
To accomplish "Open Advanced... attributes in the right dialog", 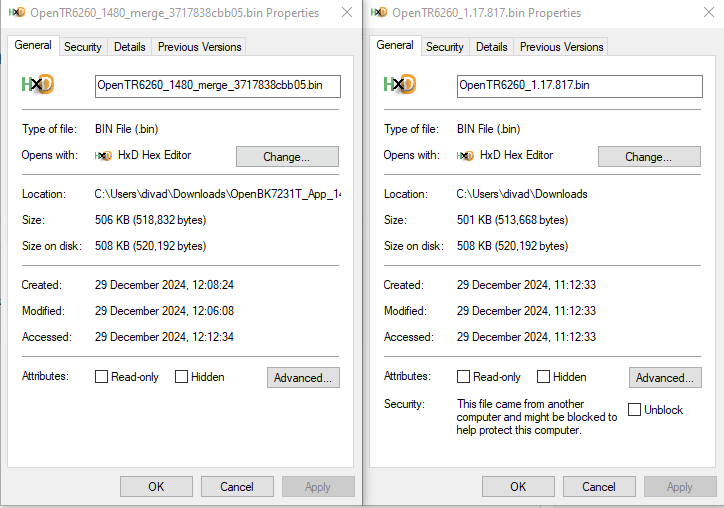I will click(x=665, y=378).
